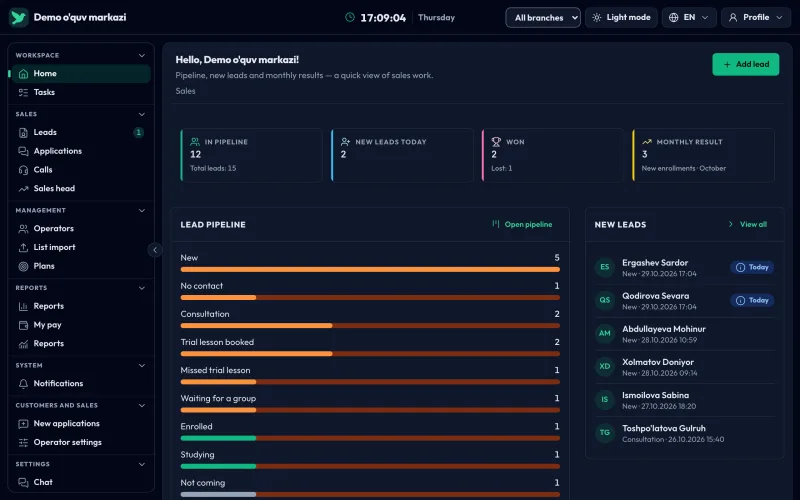This screenshot has width=800, height=500.
Task: Click the List import upload icon
Action: 23,247
